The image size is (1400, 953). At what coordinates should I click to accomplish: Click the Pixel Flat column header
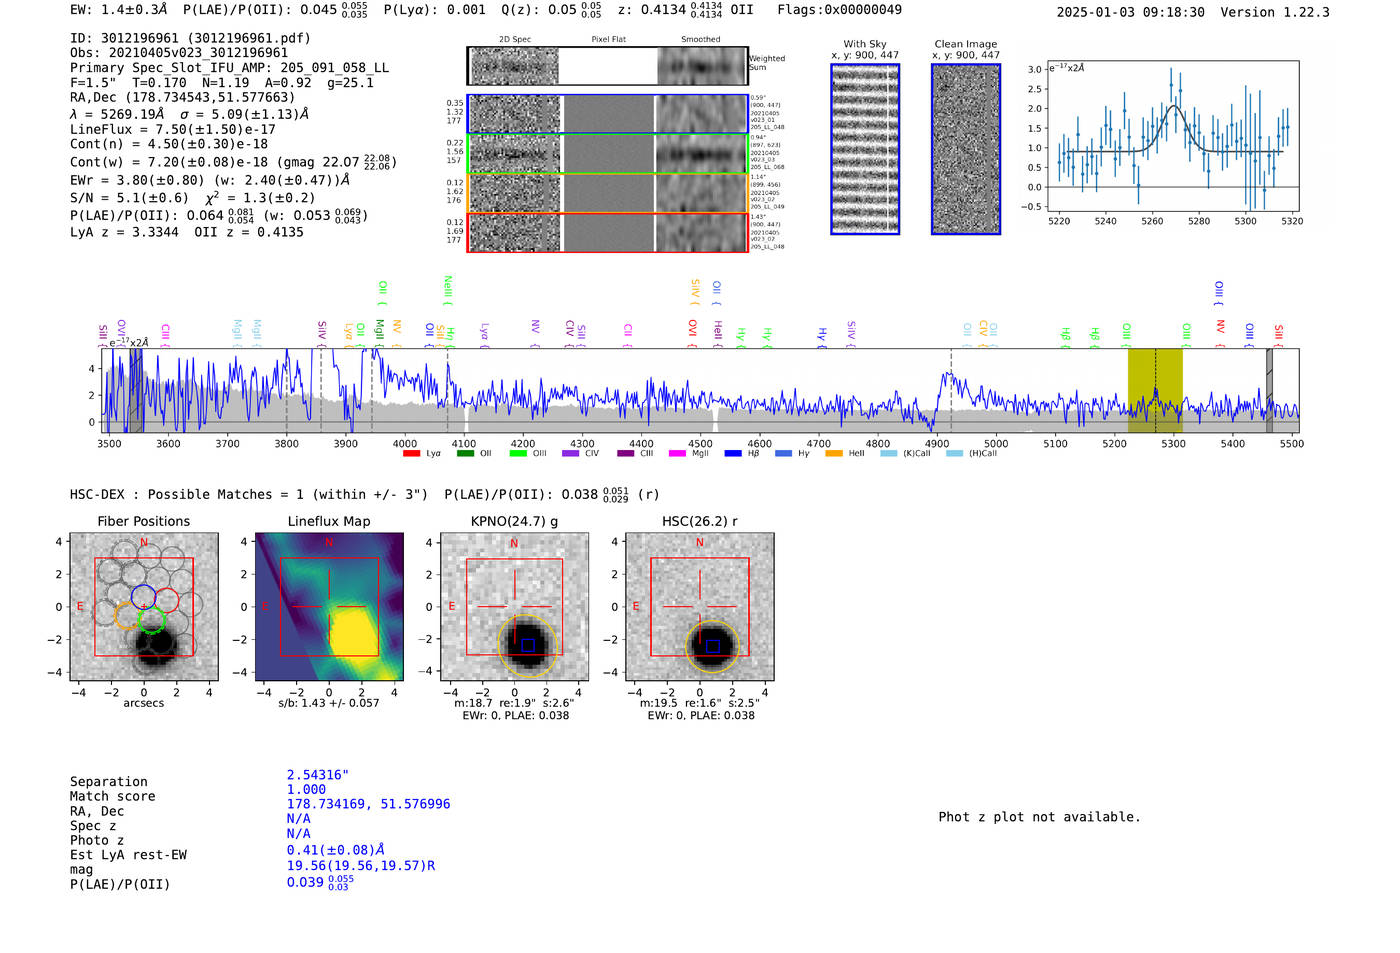coord(608,40)
